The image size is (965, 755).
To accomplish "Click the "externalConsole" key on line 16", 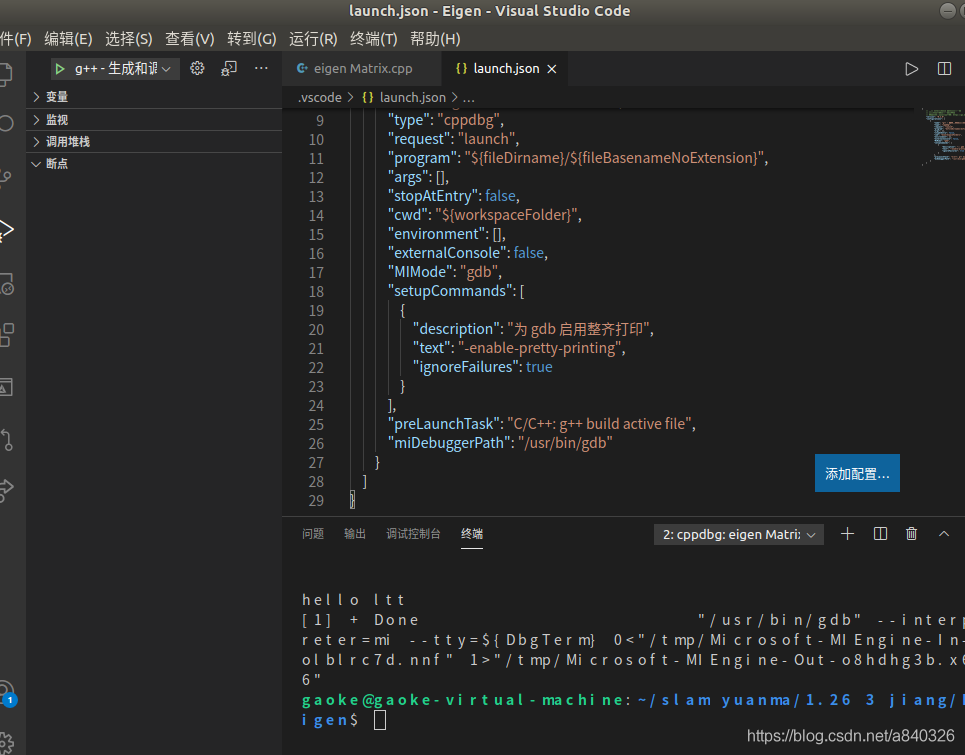I will (x=447, y=253).
